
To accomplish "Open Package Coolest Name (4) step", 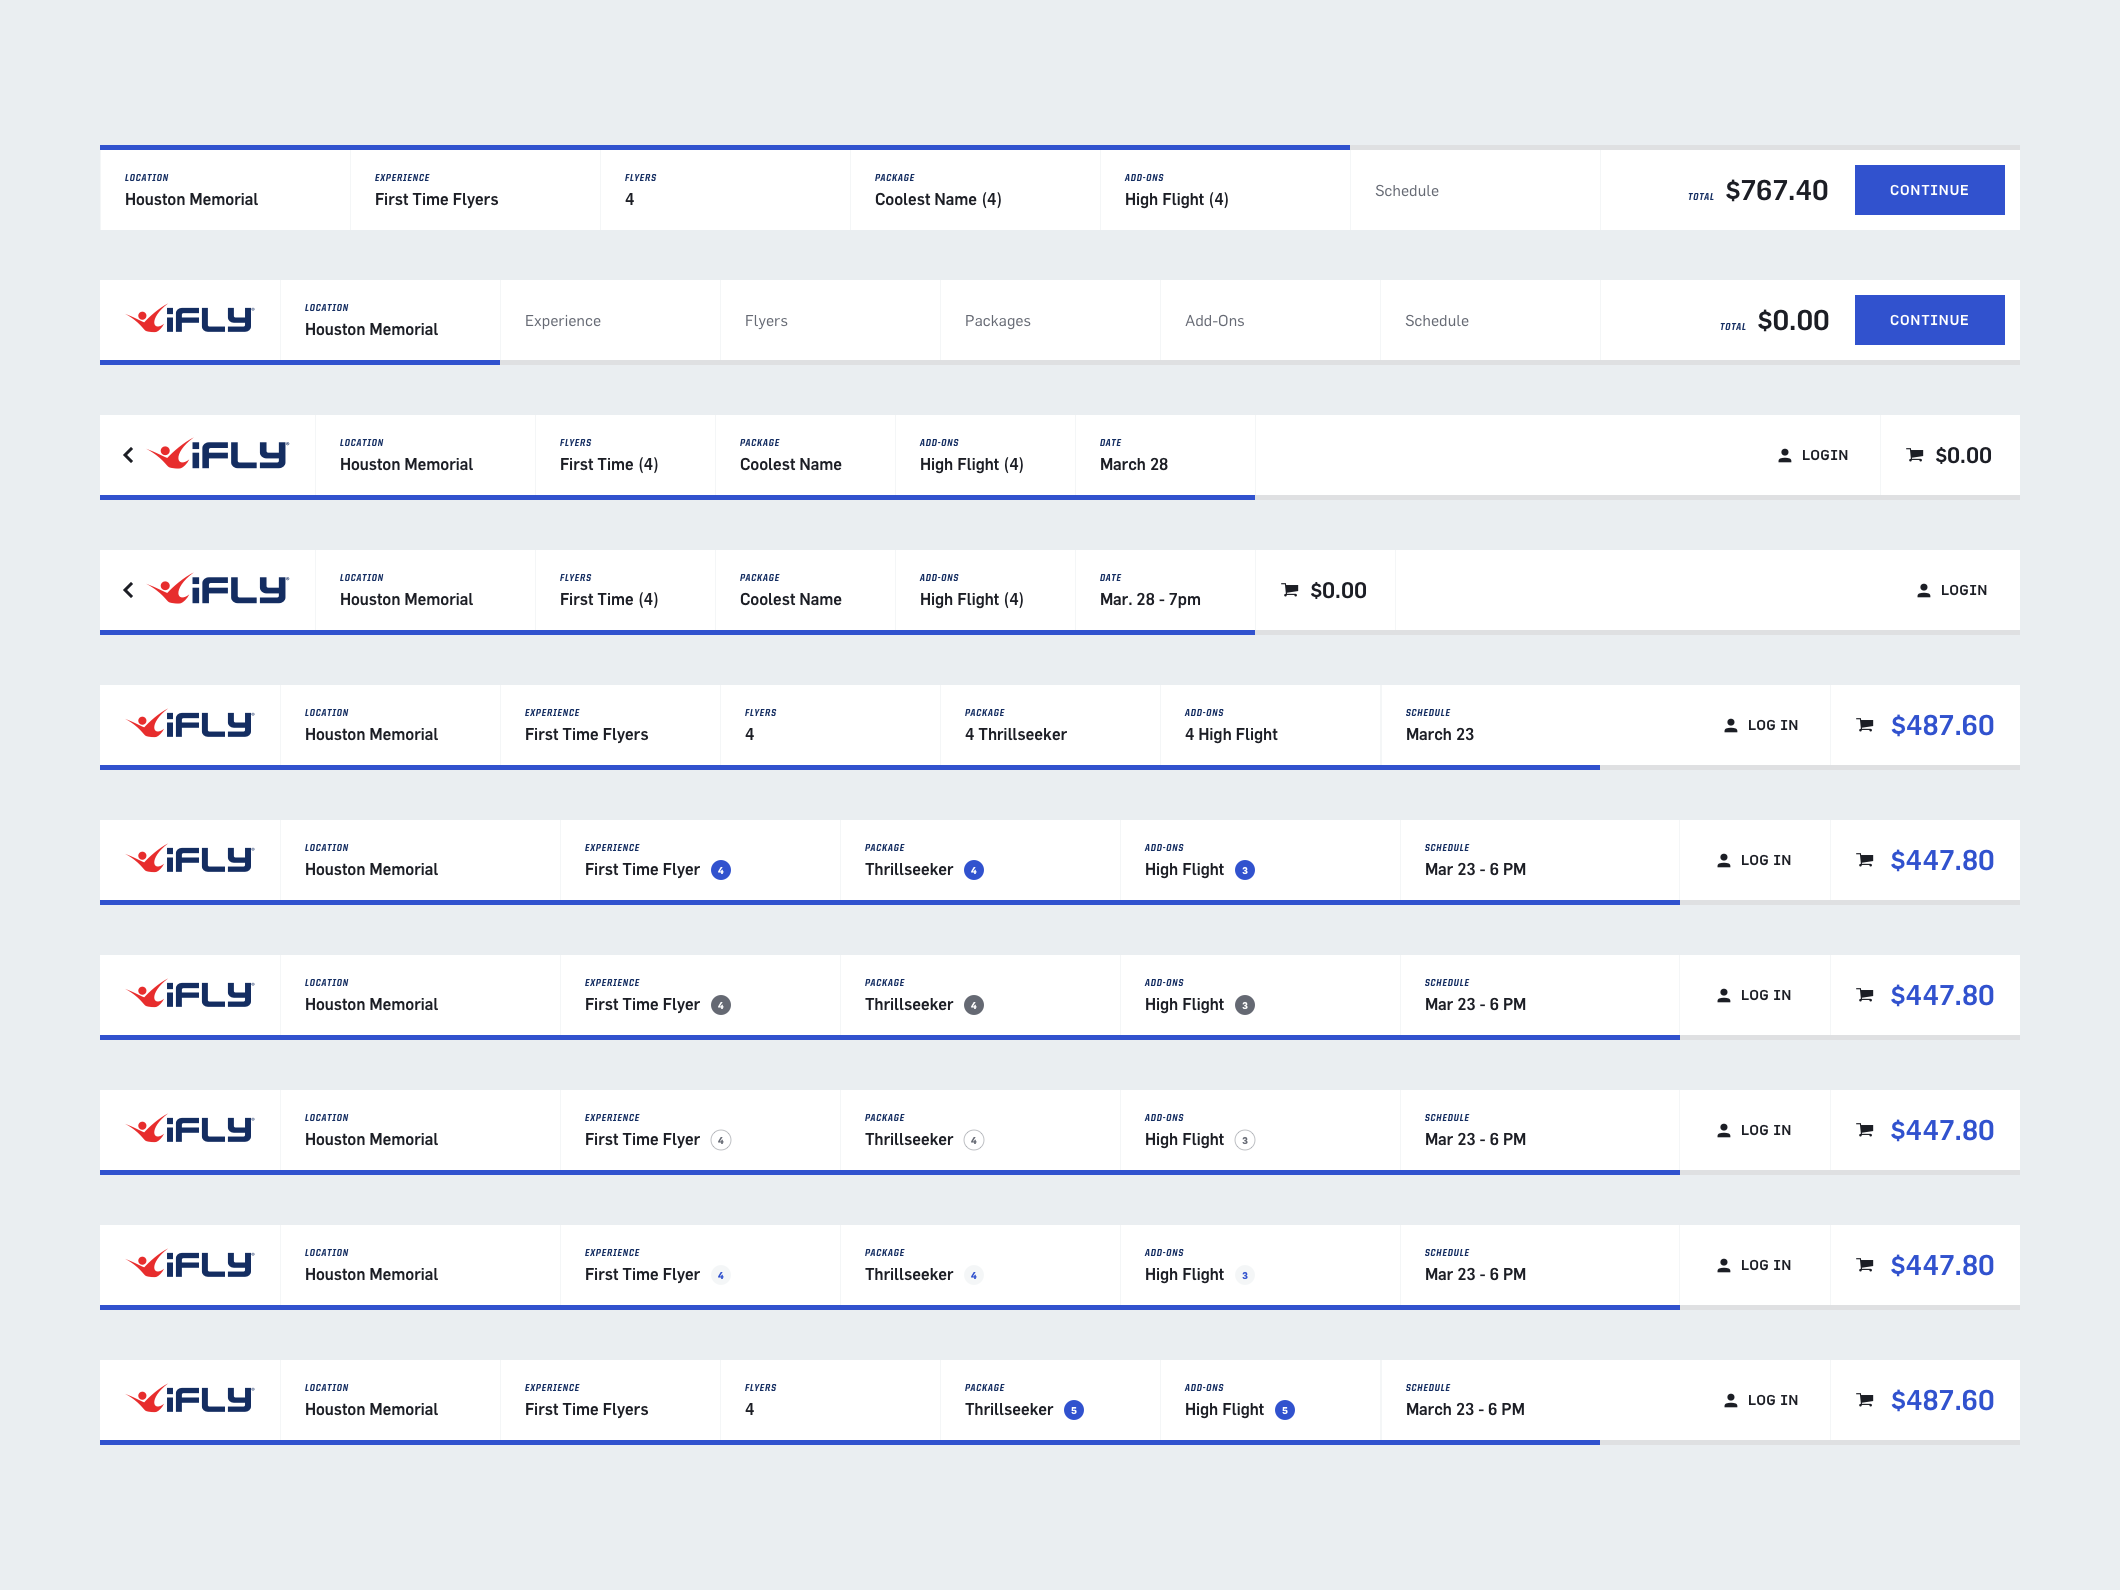I will 975,190.
